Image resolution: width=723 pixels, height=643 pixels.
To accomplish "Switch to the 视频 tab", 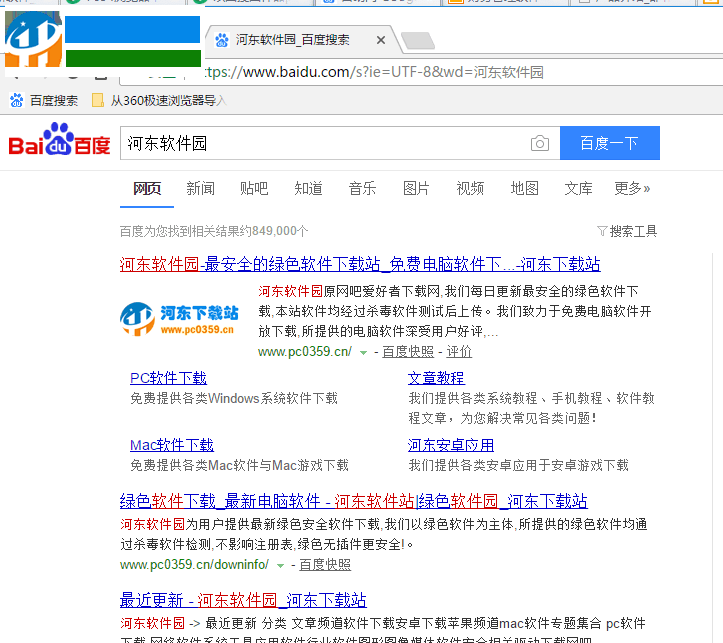I will [470, 188].
